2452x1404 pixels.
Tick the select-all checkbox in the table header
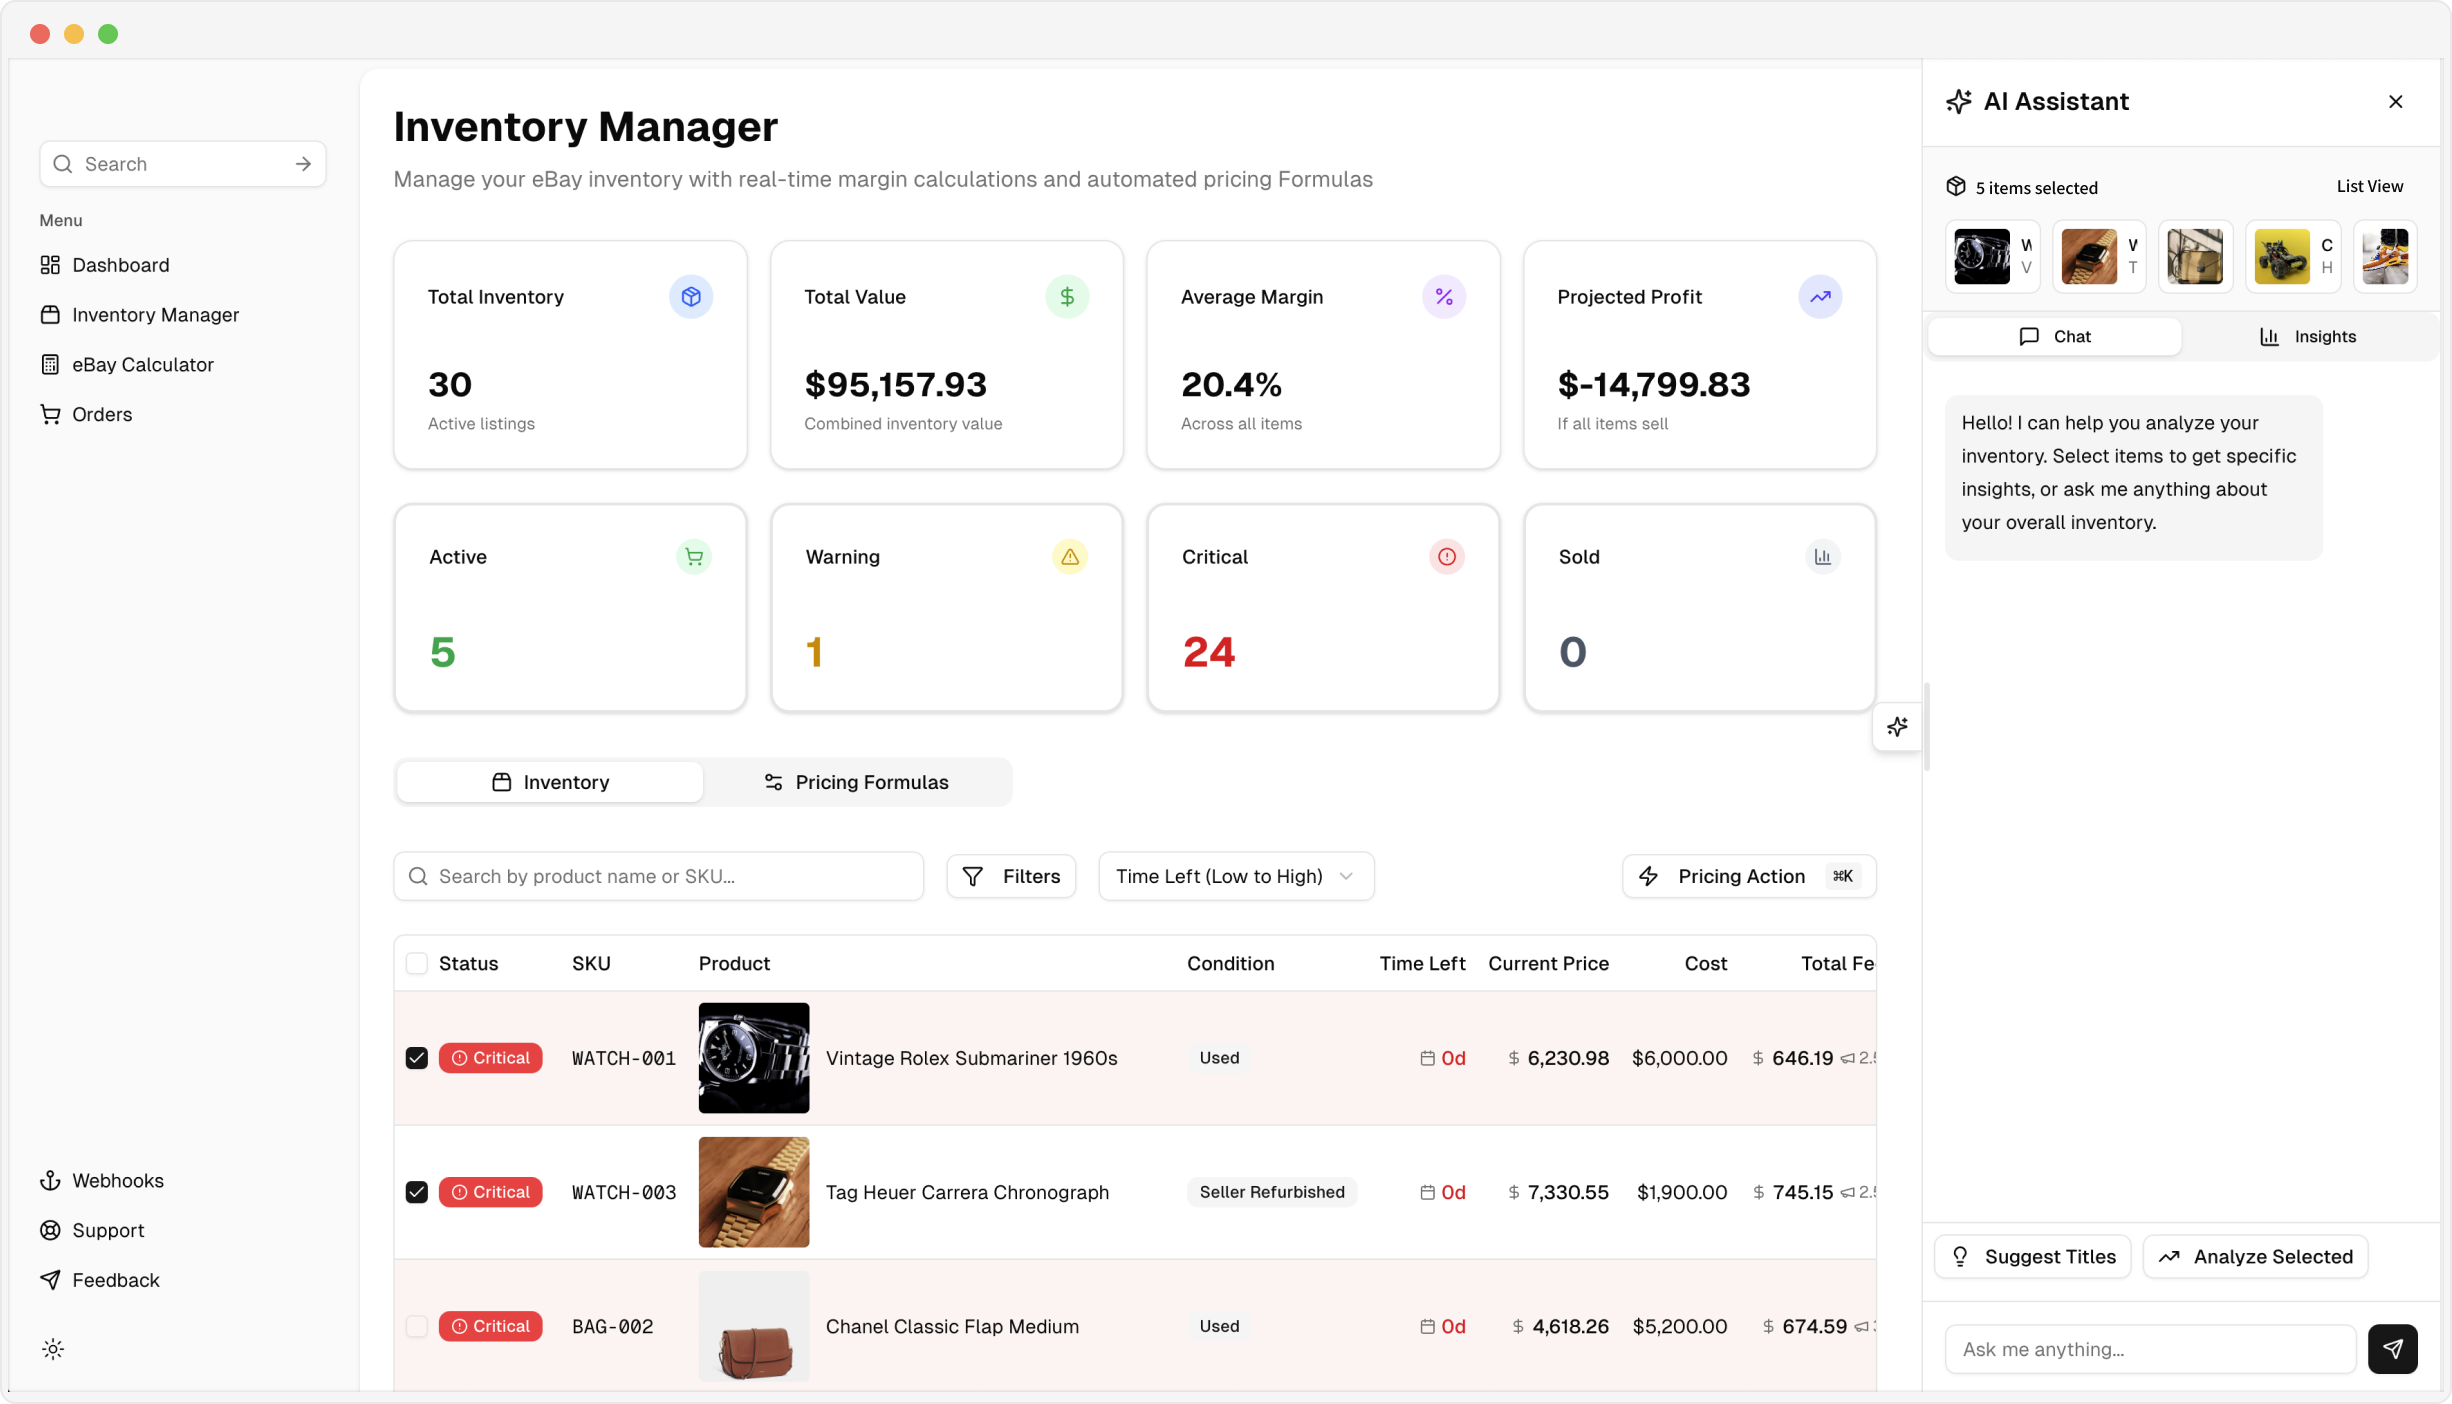click(417, 963)
